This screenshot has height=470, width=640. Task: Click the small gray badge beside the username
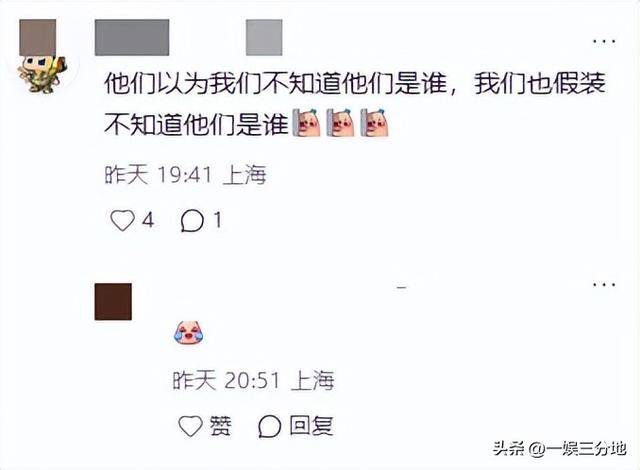coord(264,37)
